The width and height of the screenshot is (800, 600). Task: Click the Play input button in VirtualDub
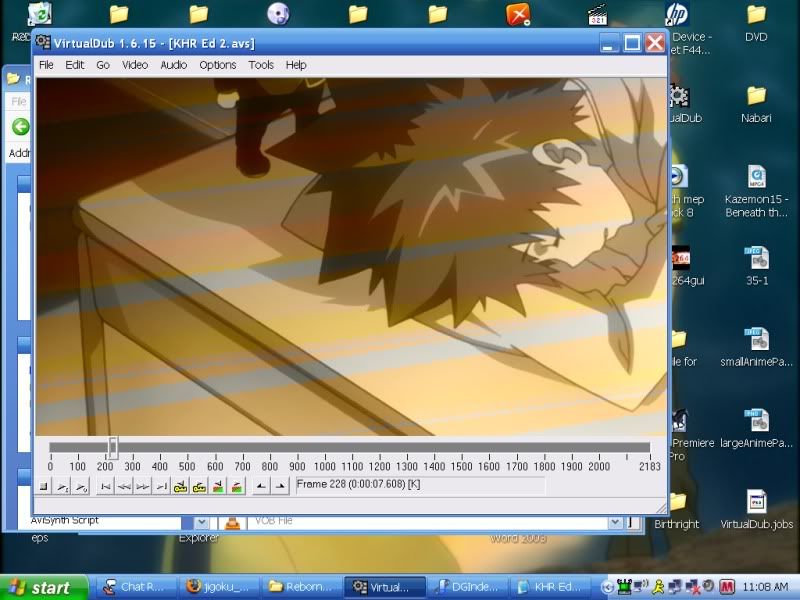click(63, 486)
